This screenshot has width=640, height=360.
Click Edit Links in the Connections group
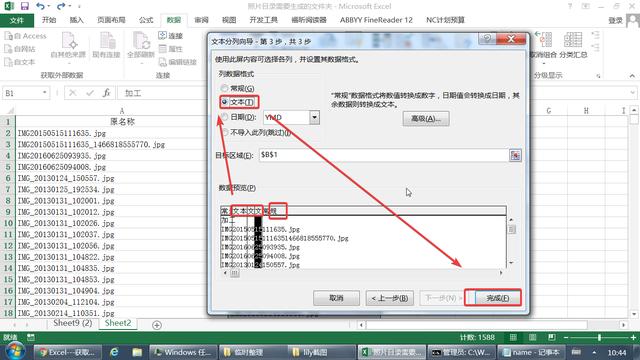178,62
